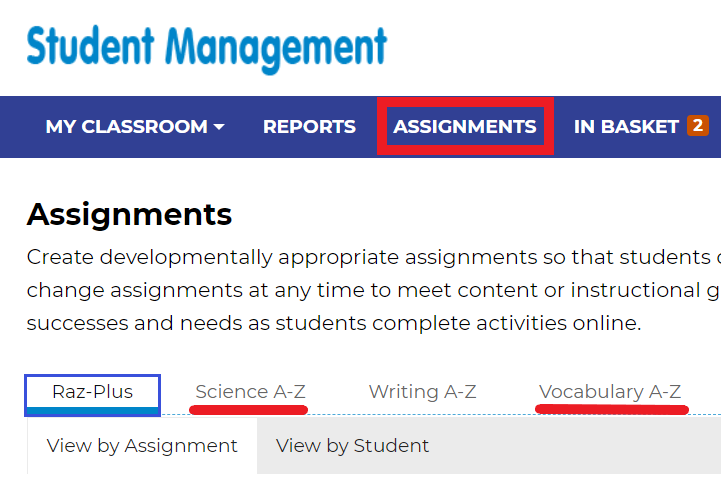Image resolution: width=721 pixels, height=477 pixels.
Task: Go to the Reports page
Action: click(309, 127)
